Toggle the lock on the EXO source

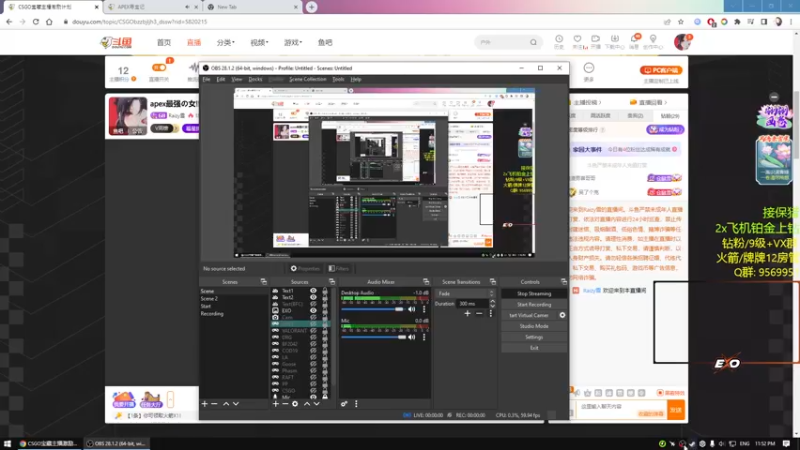click(x=325, y=311)
